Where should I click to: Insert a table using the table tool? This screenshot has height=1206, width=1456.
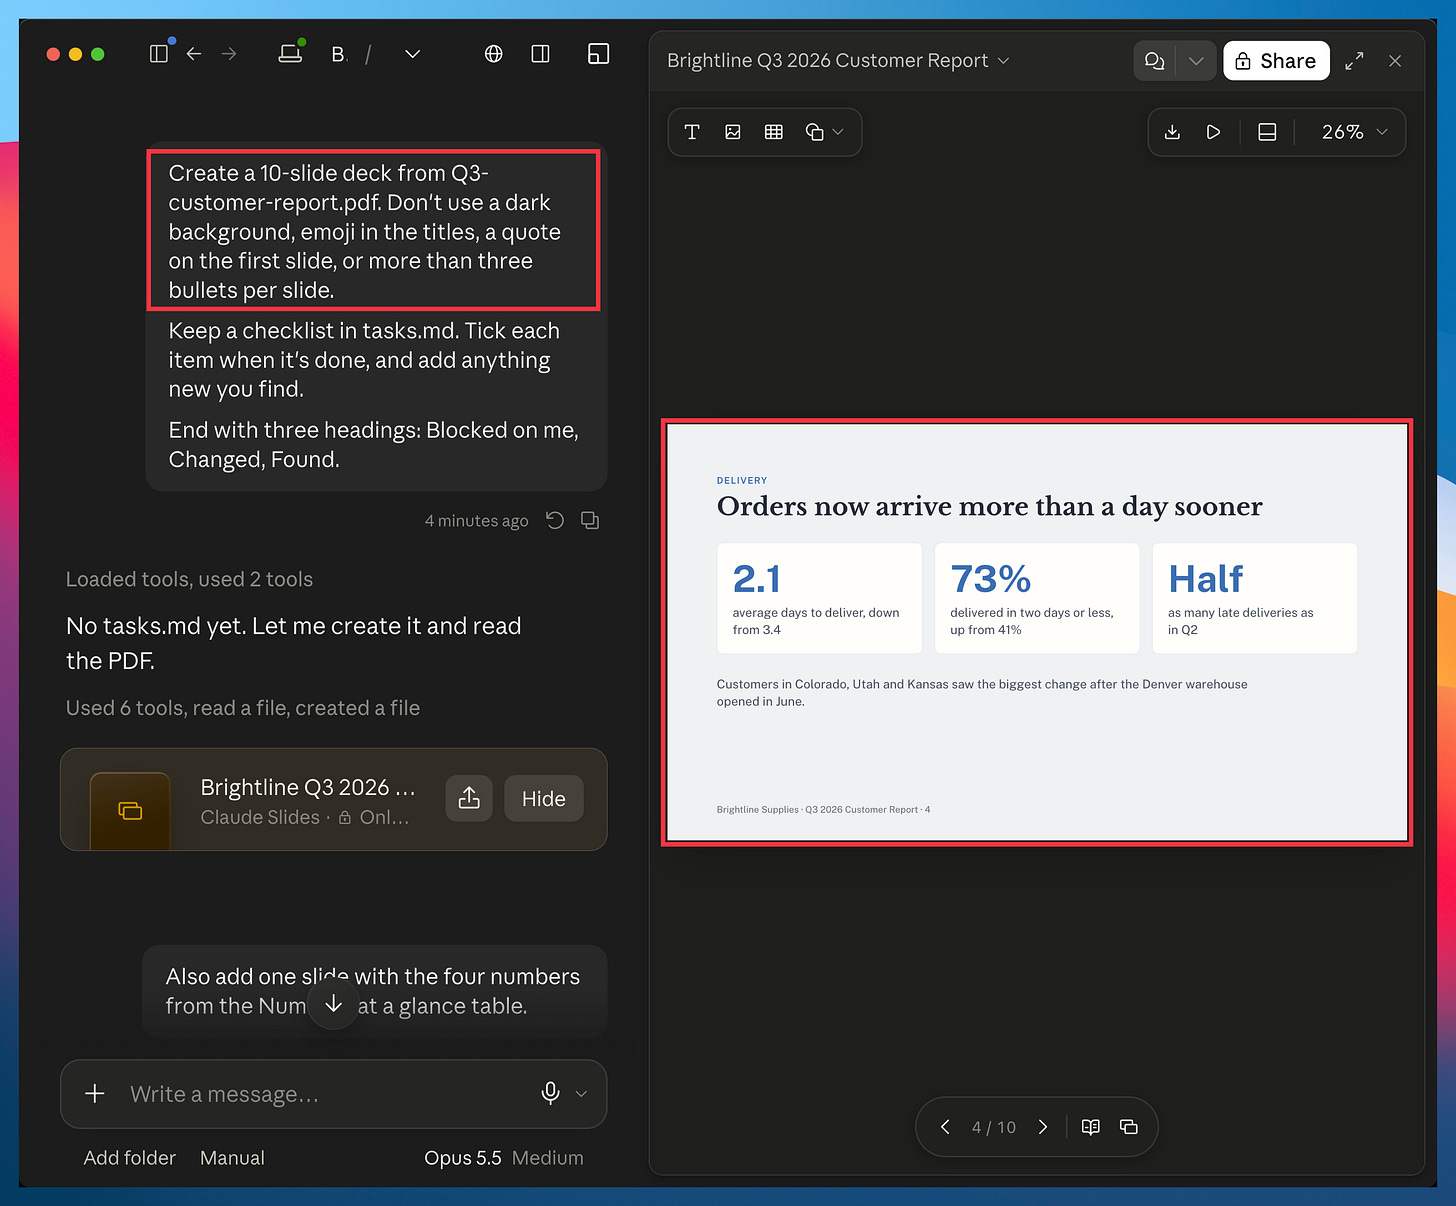click(774, 132)
